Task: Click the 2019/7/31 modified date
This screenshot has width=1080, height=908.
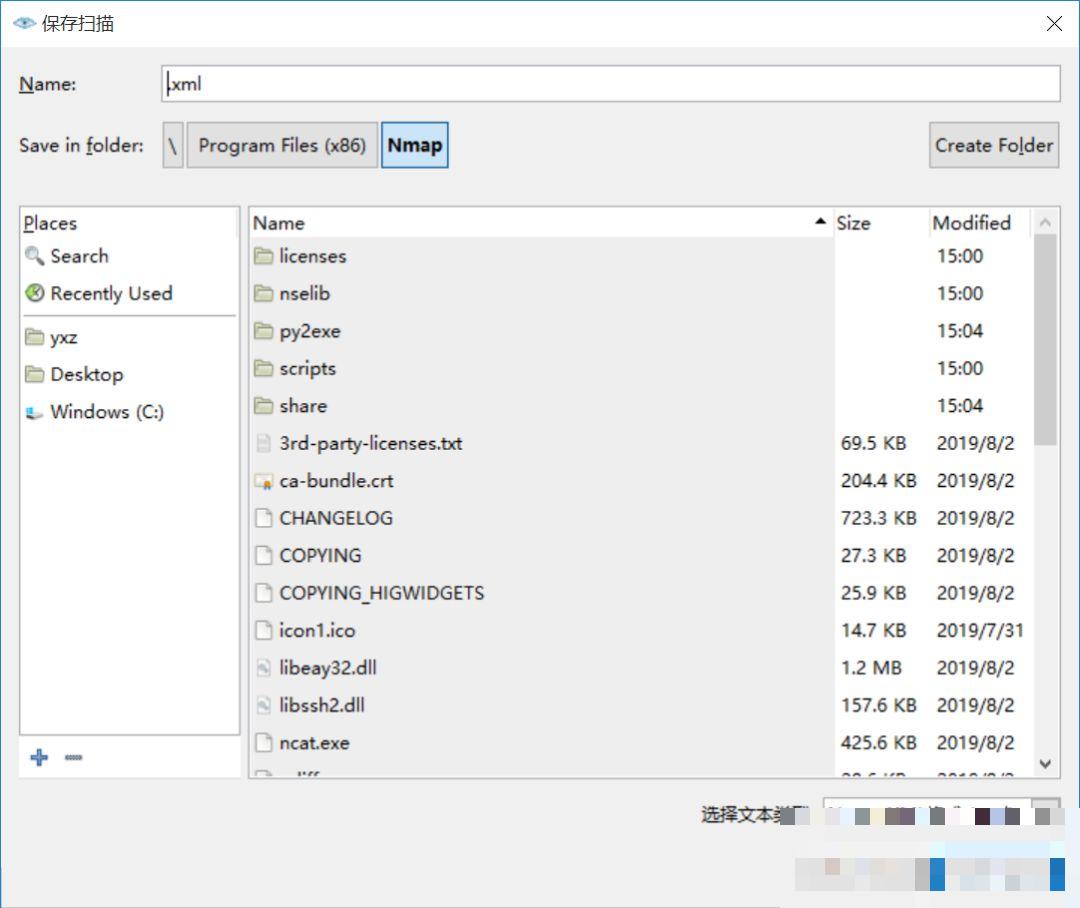Action: [x=979, y=630]
